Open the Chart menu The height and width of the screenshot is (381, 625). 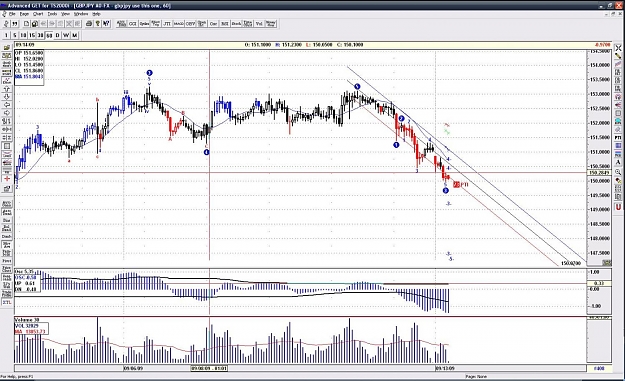tap(38, 14)
